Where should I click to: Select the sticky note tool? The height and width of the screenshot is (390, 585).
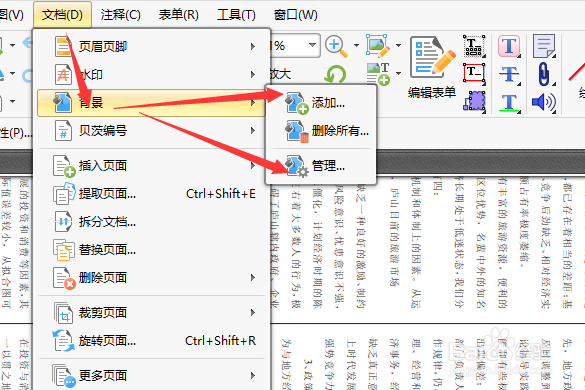coord(544,46)
